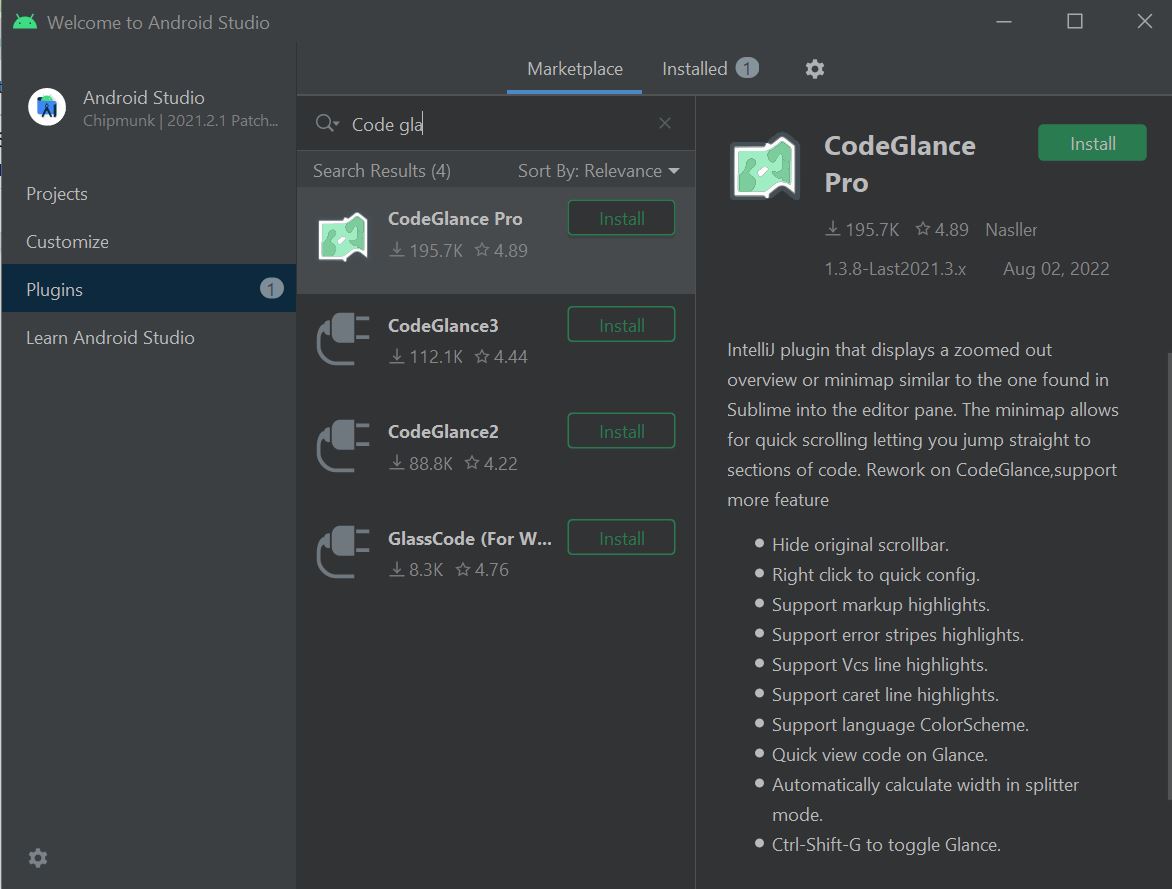
Task: Click the CodeGlance3 plugin icon
Action: (341, 338)
